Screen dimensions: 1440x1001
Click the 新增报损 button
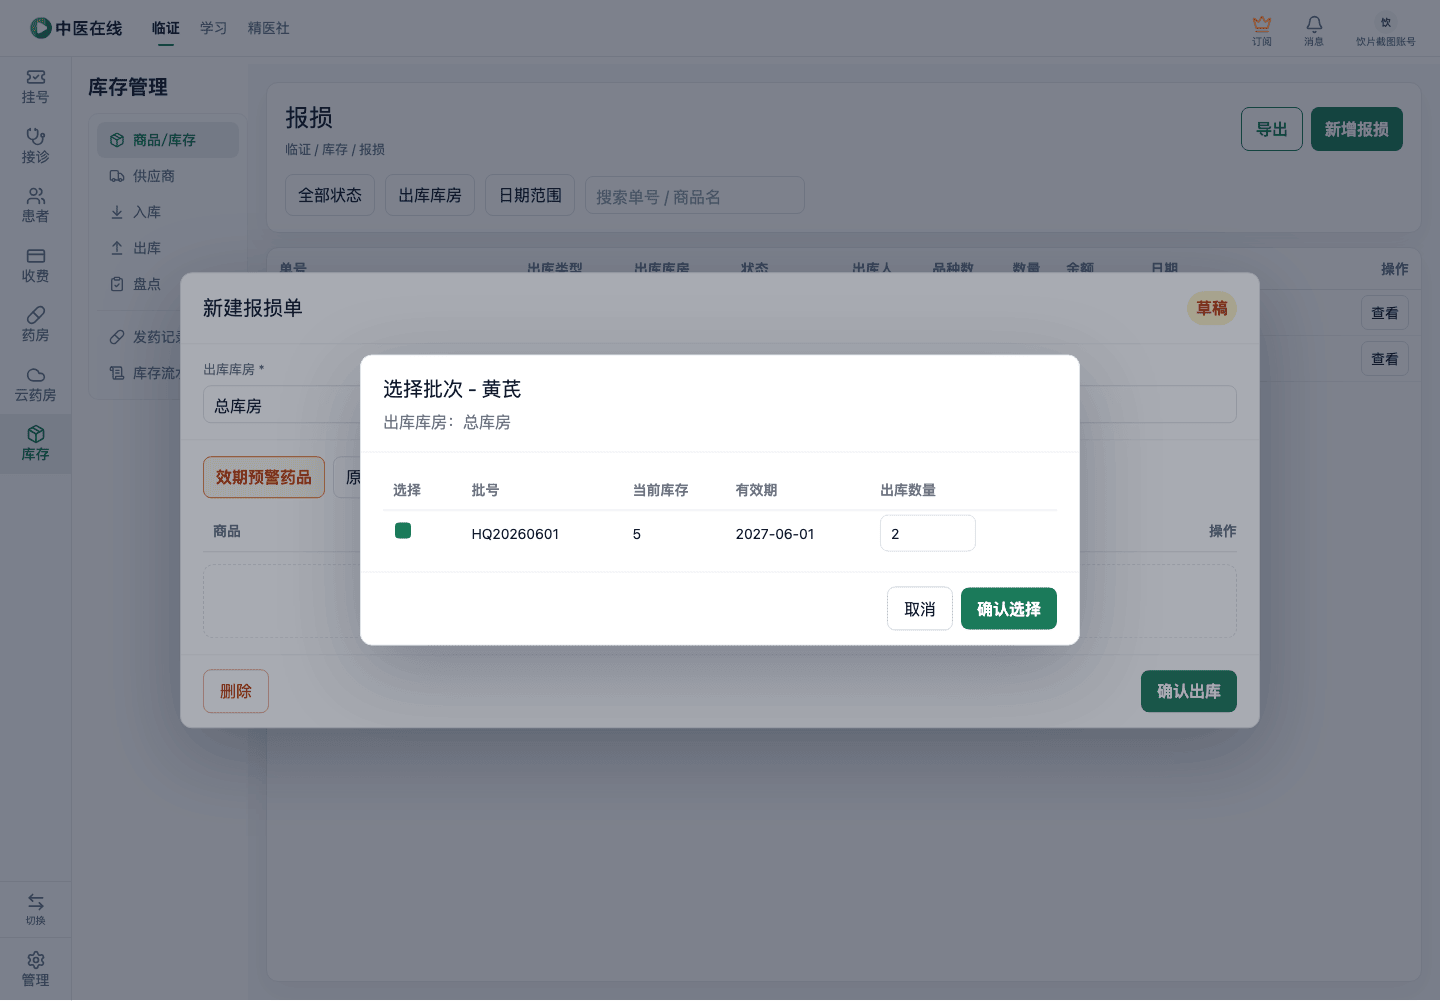point(1357,129)
